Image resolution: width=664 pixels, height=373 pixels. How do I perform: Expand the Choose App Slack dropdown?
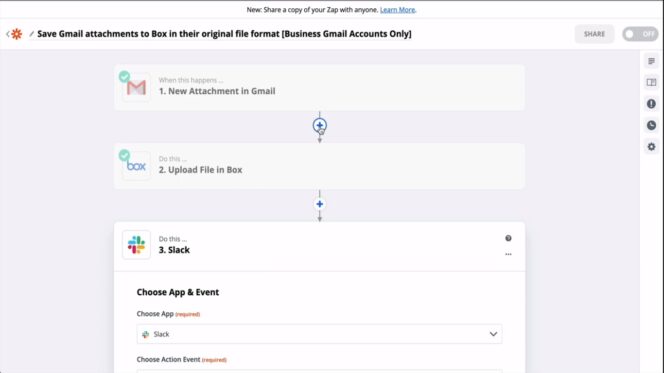pyautogui.click(x=319, y=334)
